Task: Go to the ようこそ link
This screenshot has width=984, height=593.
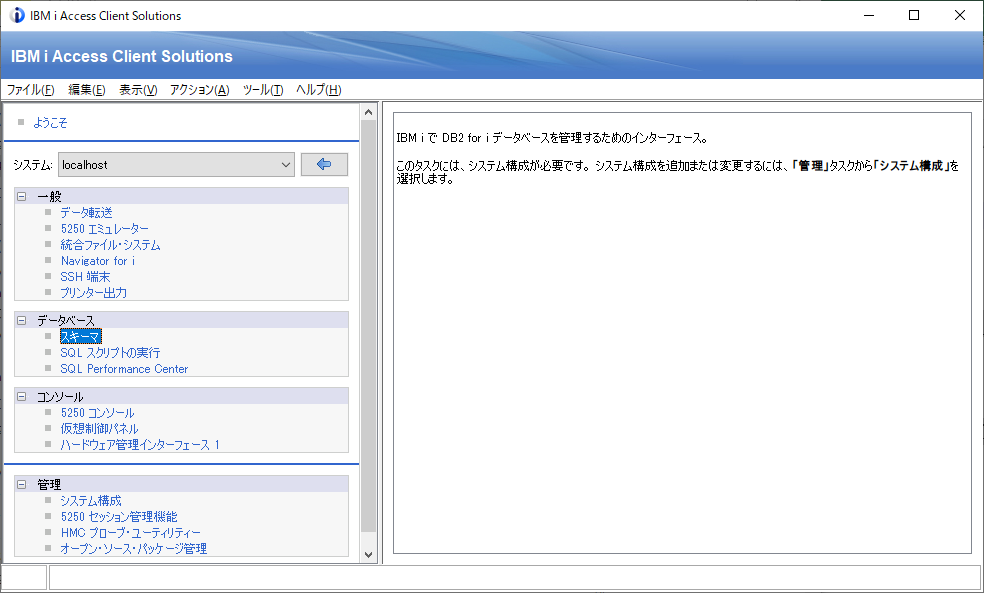Action: [50, 122]
